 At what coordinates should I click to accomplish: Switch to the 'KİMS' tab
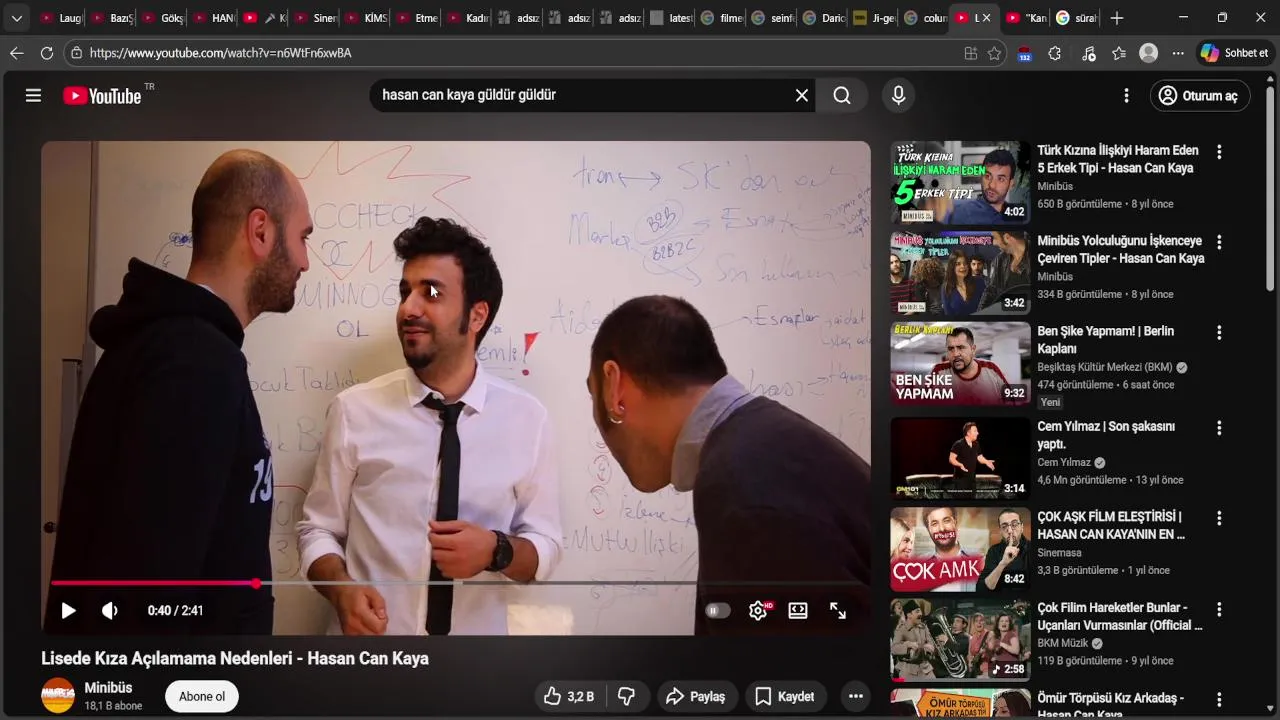367,18
